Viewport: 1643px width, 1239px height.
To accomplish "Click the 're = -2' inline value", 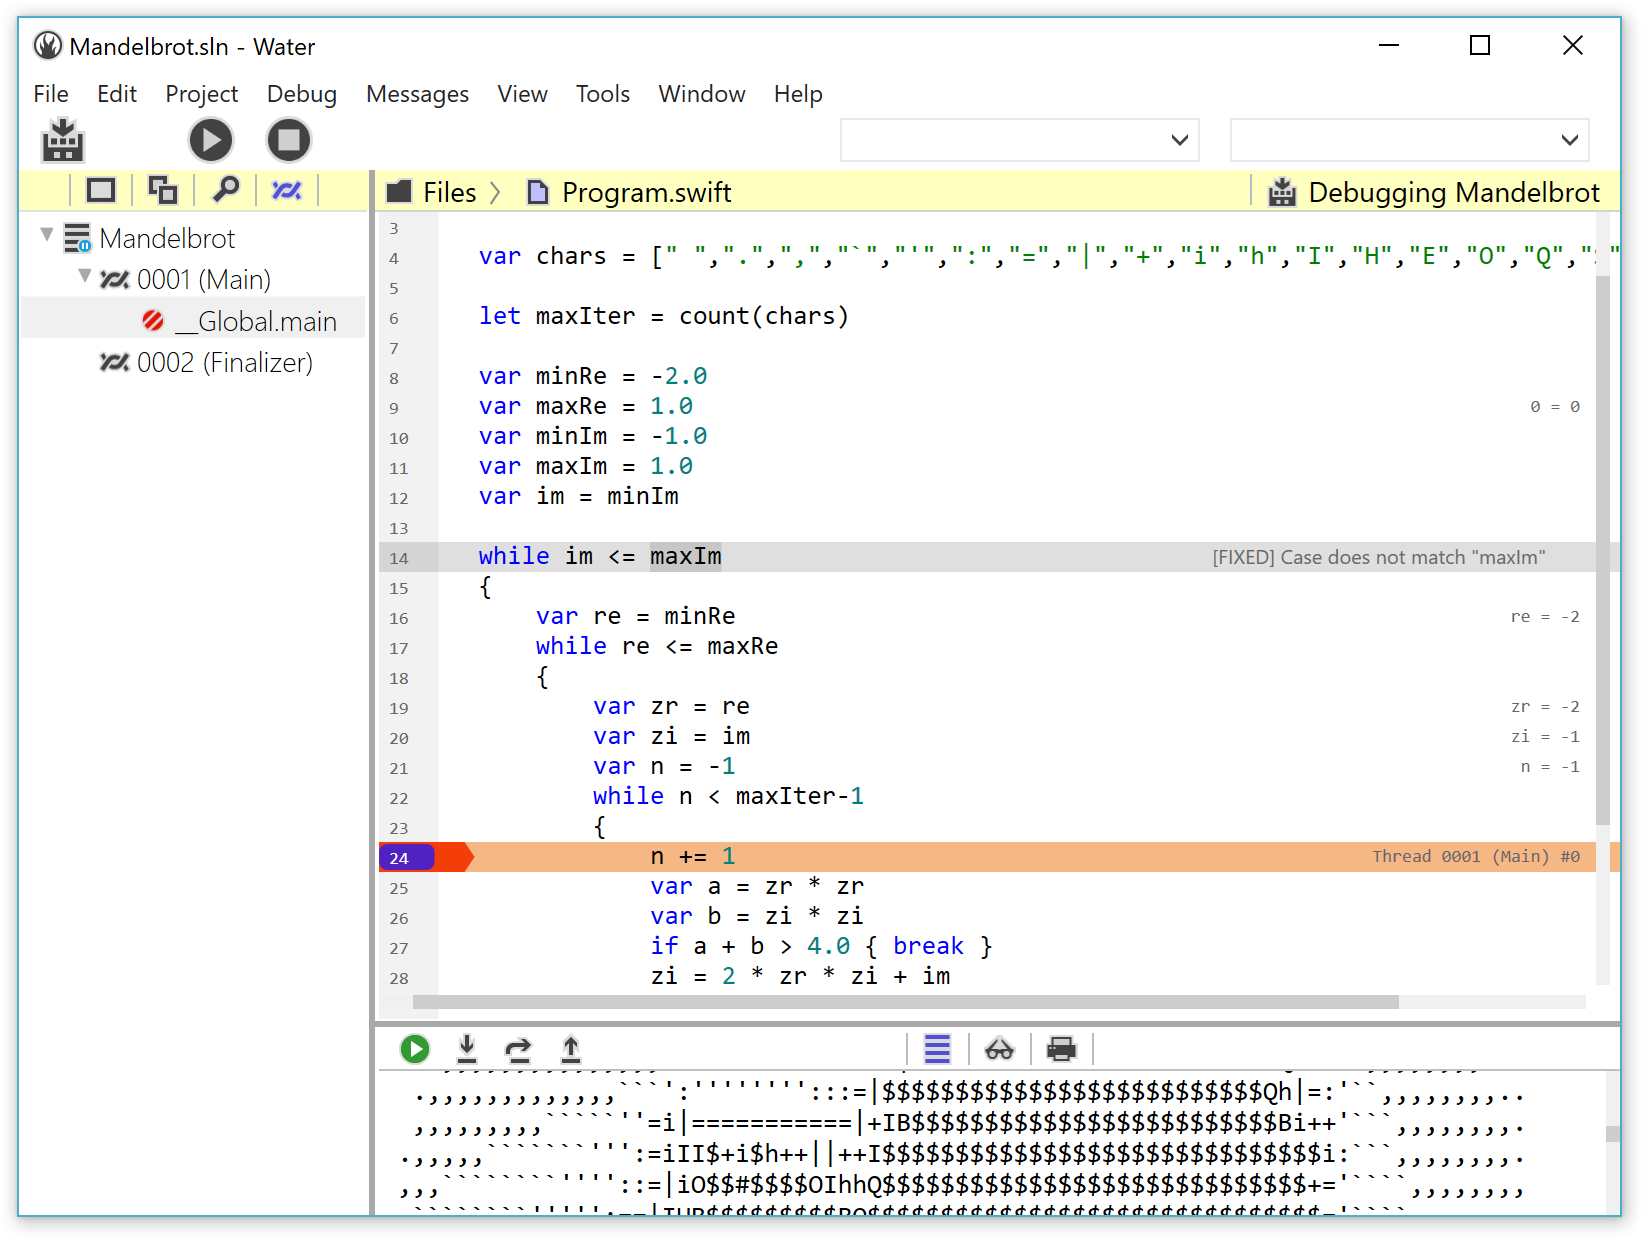I will coord(1545,617).
